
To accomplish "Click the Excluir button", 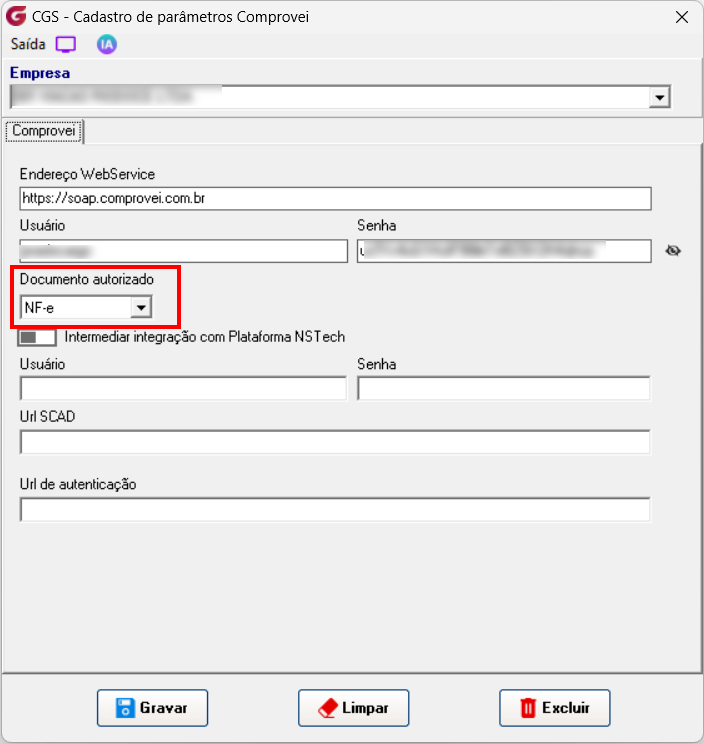I will (555, 707).
